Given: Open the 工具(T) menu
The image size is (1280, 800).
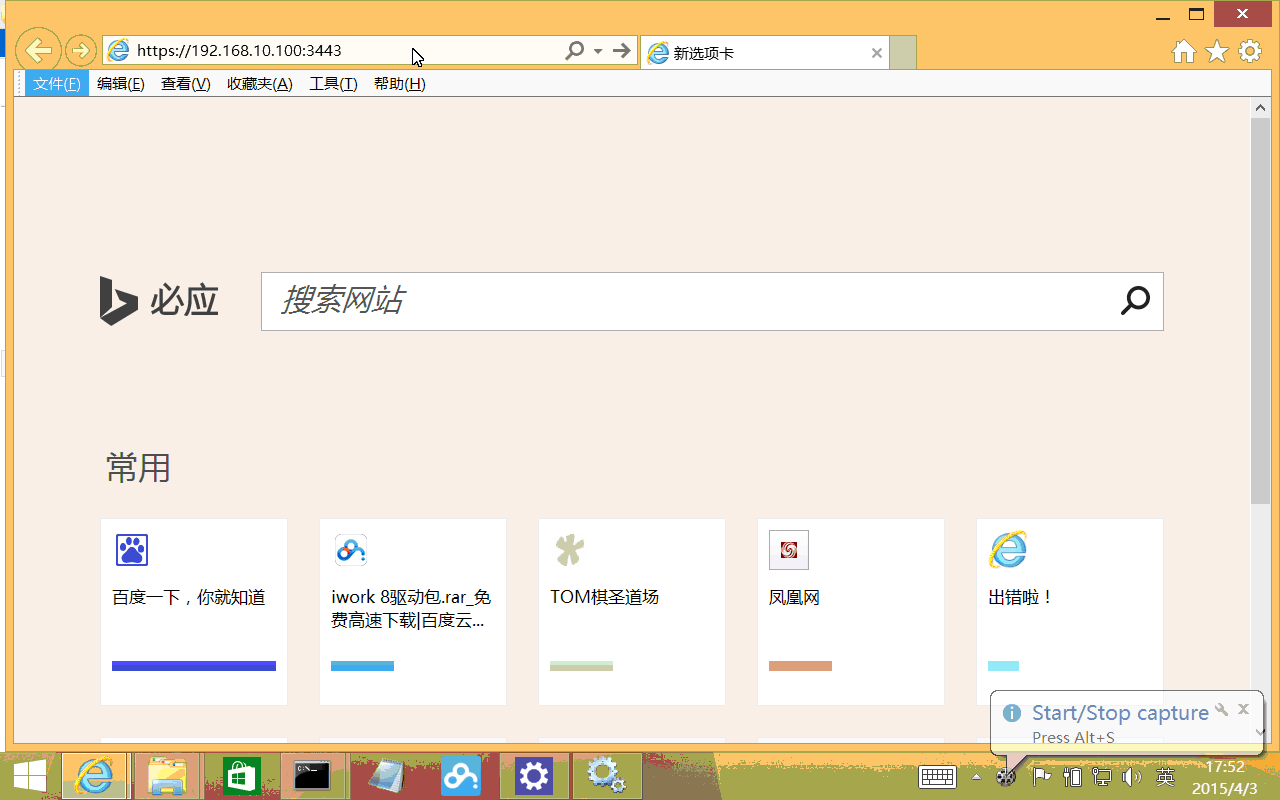Looking at the screenshot, I should tap(333, 84).
